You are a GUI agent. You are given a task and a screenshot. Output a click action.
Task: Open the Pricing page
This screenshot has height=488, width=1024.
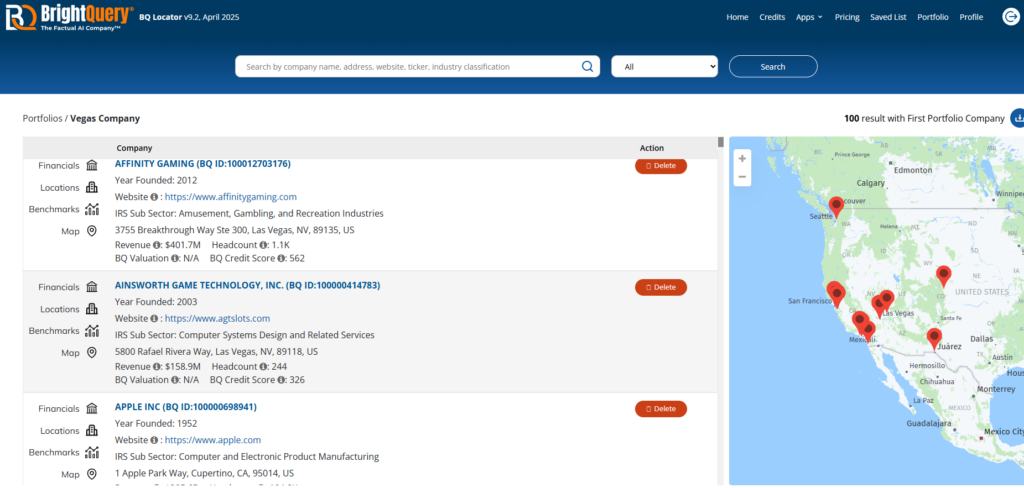click(x=847, y=17)
